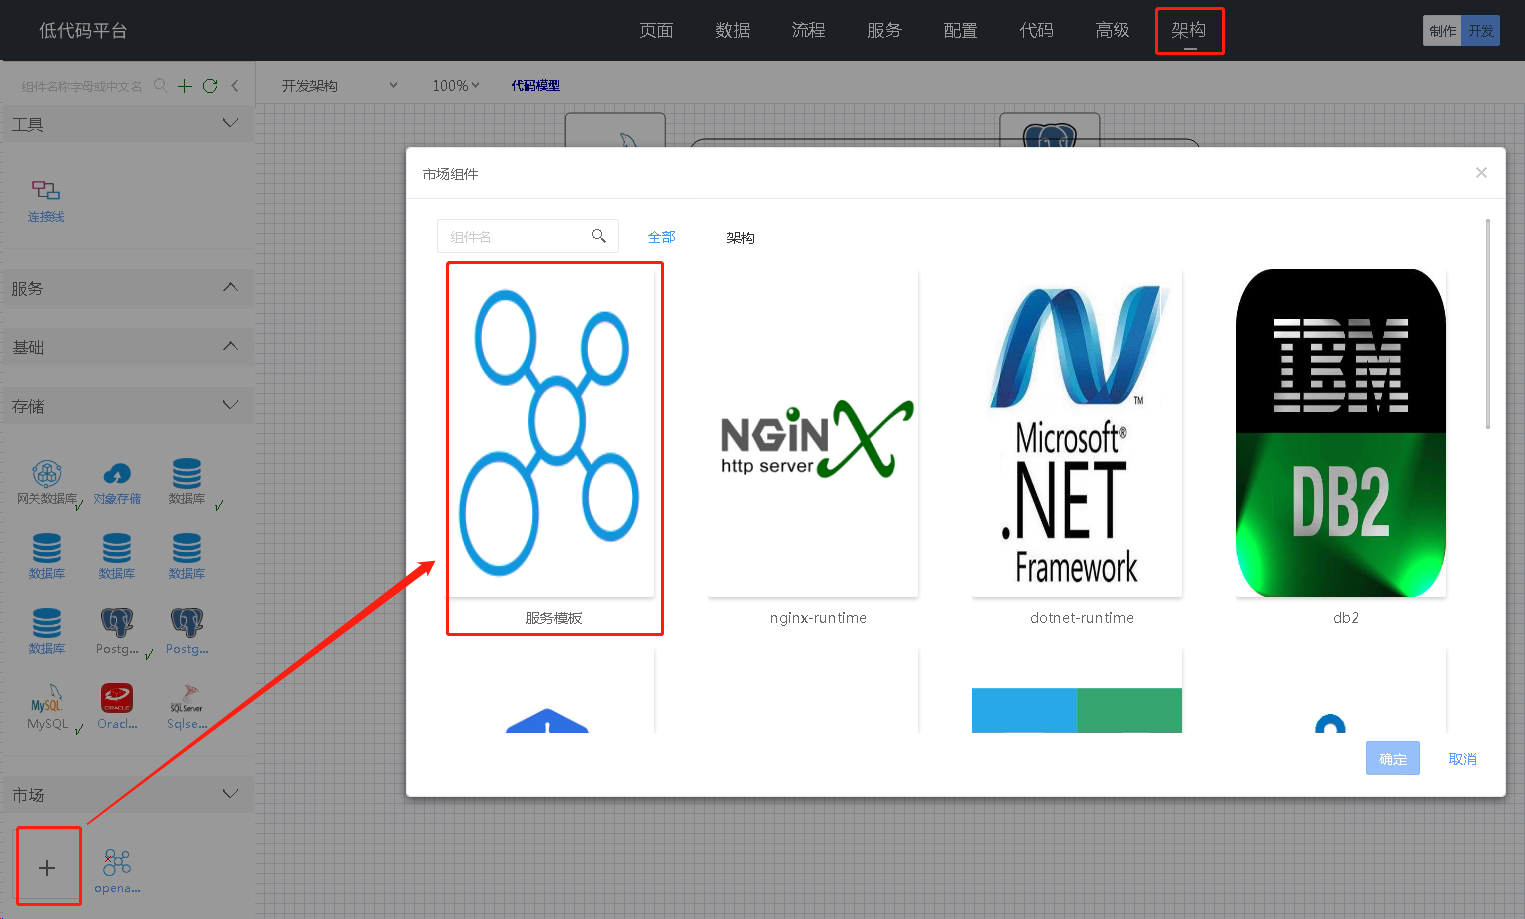This screenshot has height=919, width=1525.
Task: Collapse the 存储 section chevron
Action: click(x=230, y=406)
